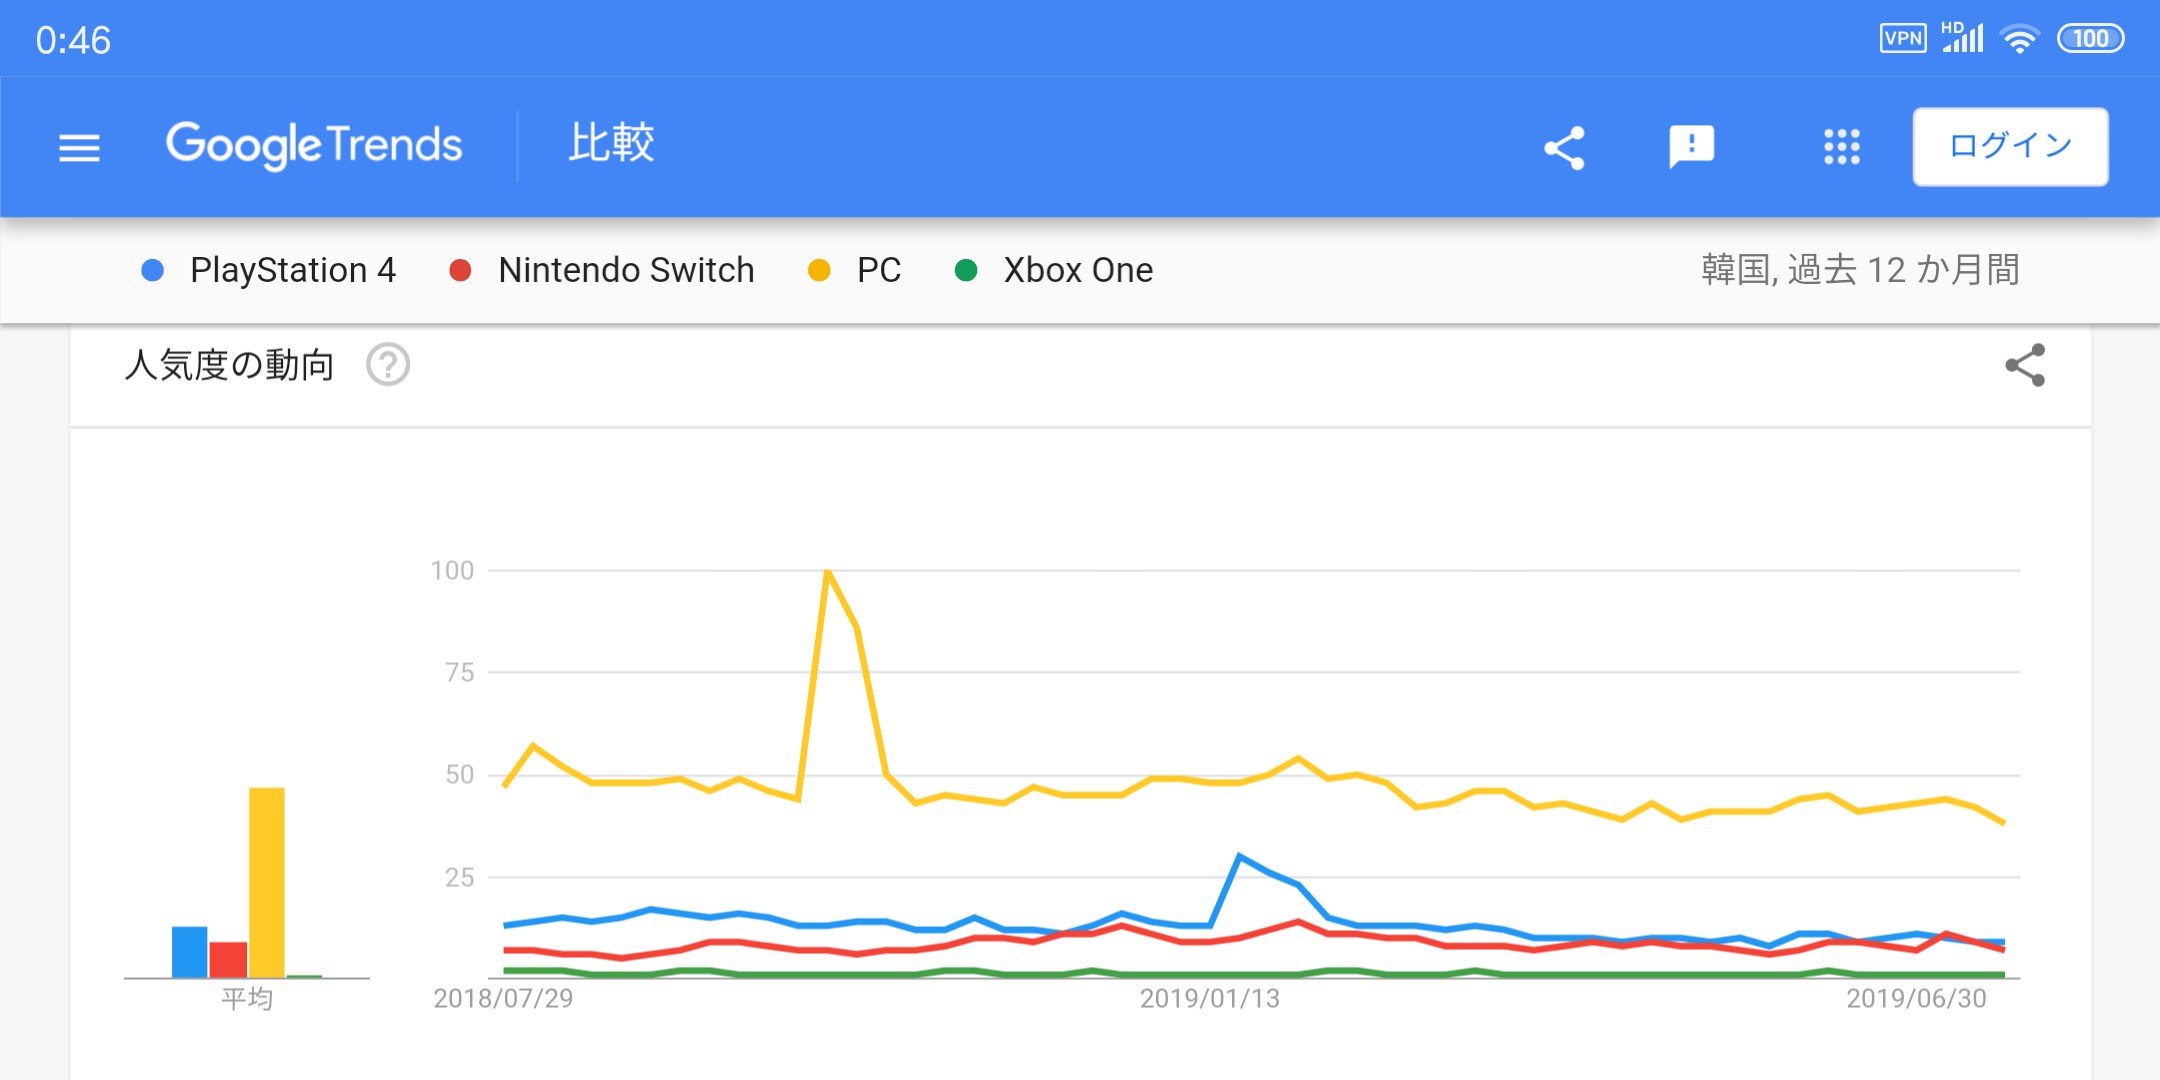Select the PlayStation 4 search term

pos(292,270)
